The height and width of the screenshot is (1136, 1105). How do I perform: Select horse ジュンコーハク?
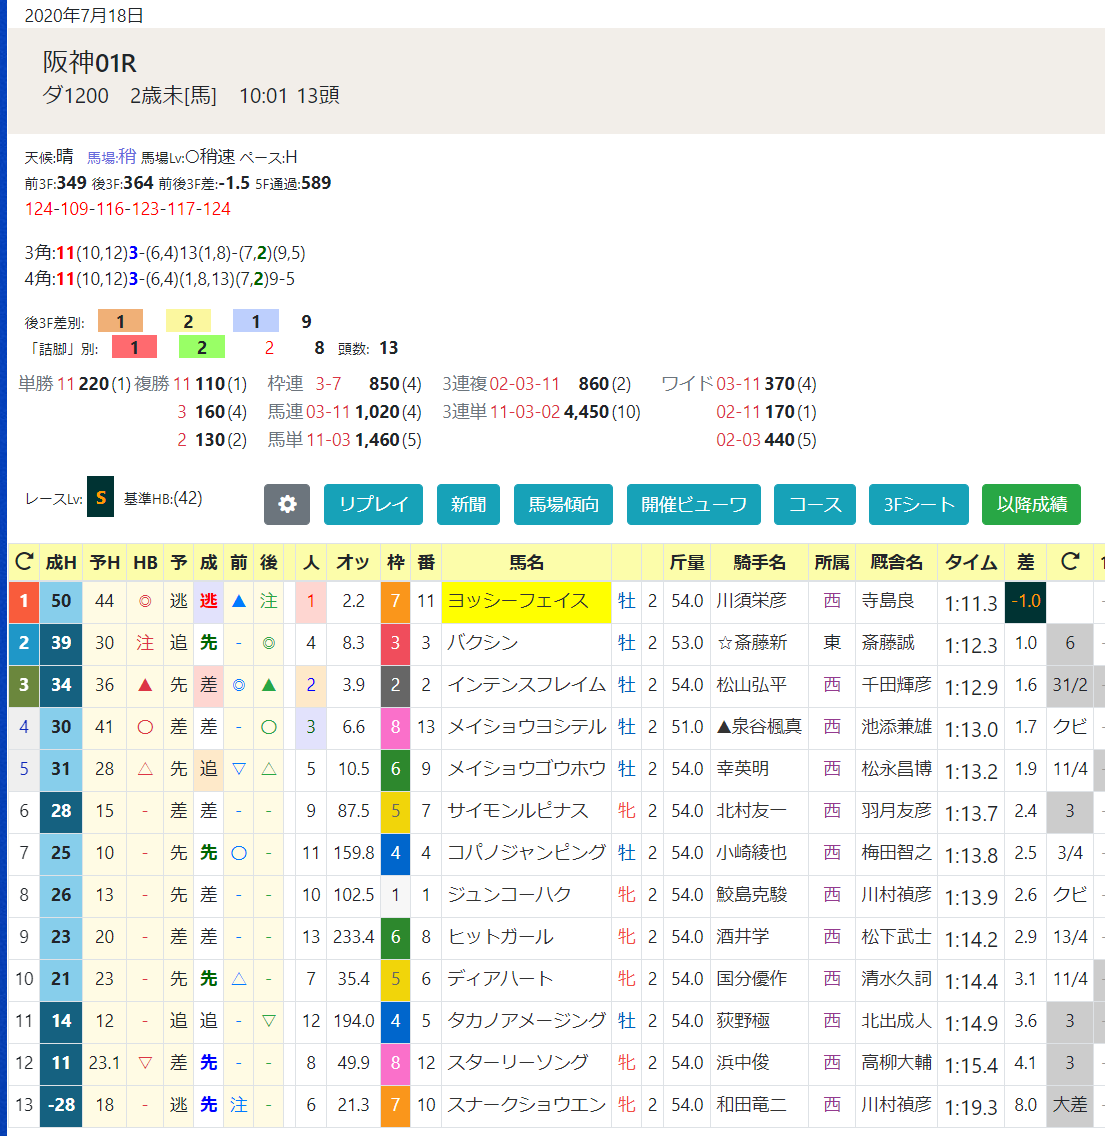509,895
